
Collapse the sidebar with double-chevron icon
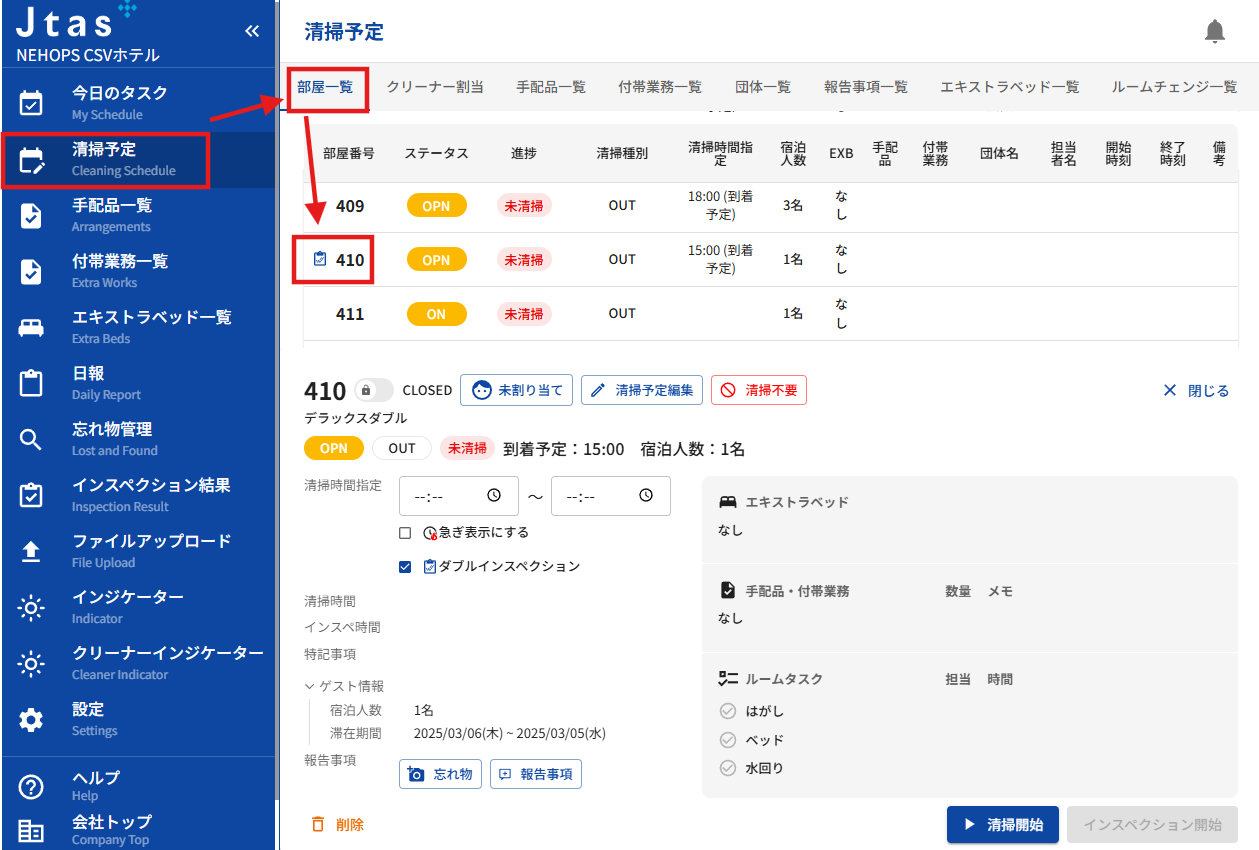(252, 31)
